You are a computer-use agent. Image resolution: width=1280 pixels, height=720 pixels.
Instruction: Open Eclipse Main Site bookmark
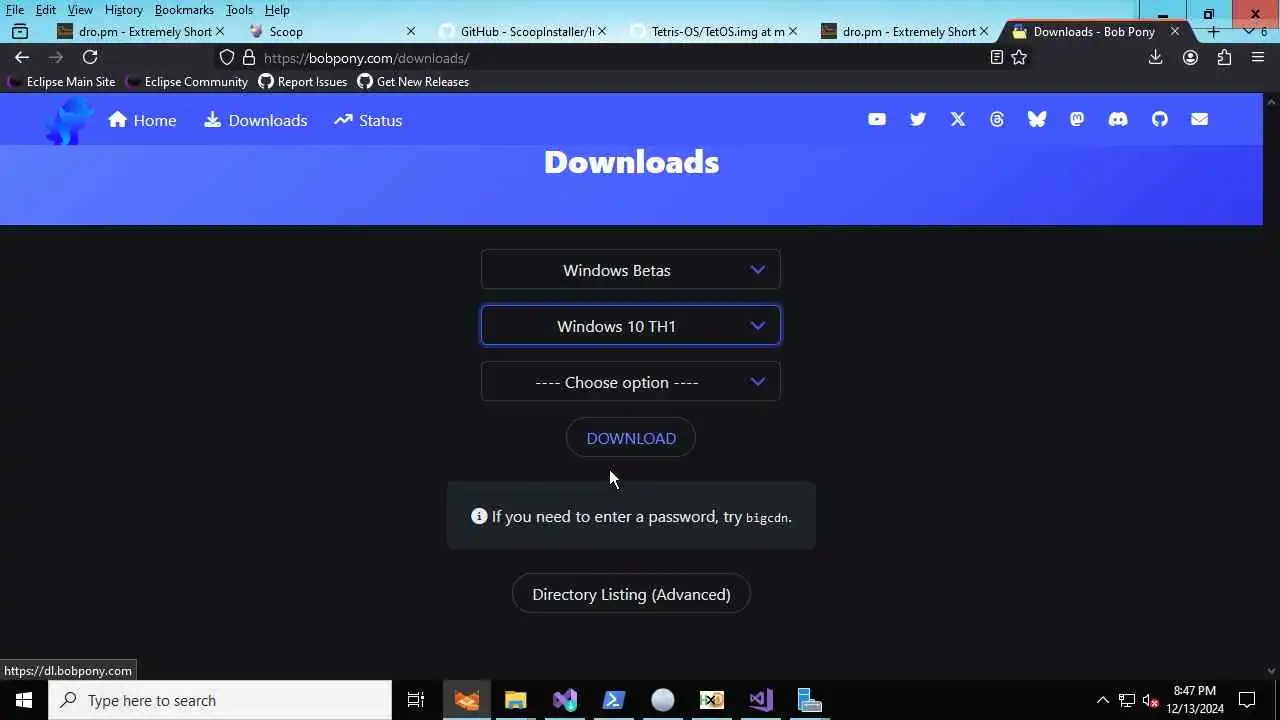[x=61, y=82]
